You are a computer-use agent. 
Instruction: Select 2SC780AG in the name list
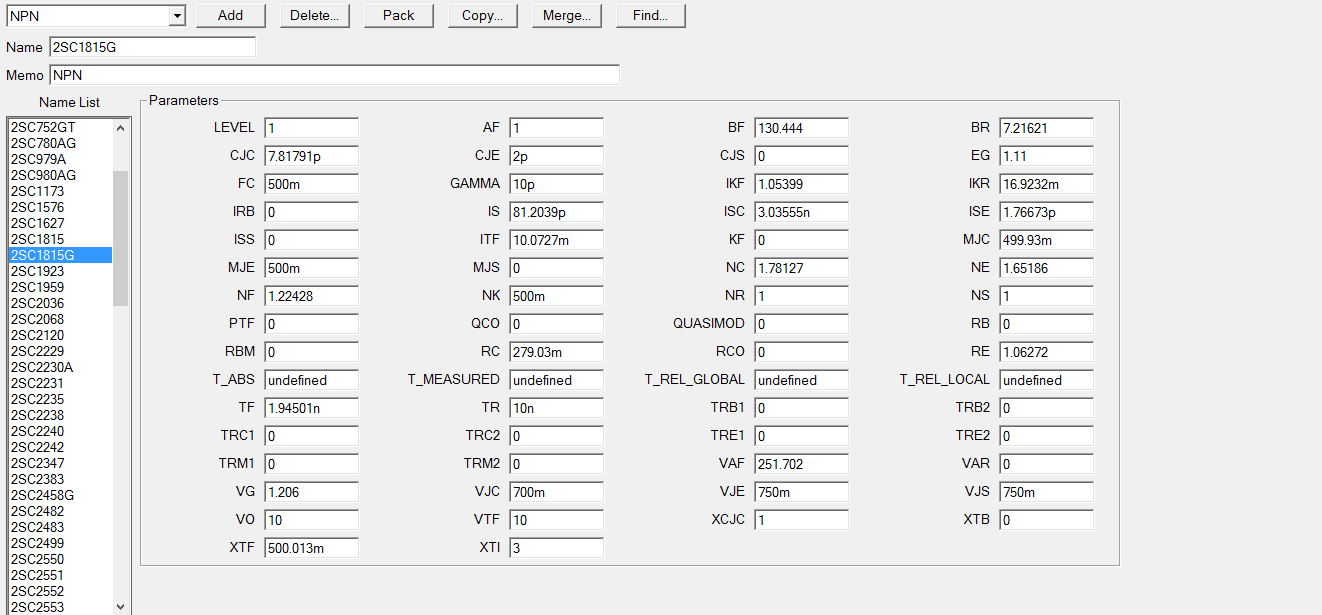[60, 143]
